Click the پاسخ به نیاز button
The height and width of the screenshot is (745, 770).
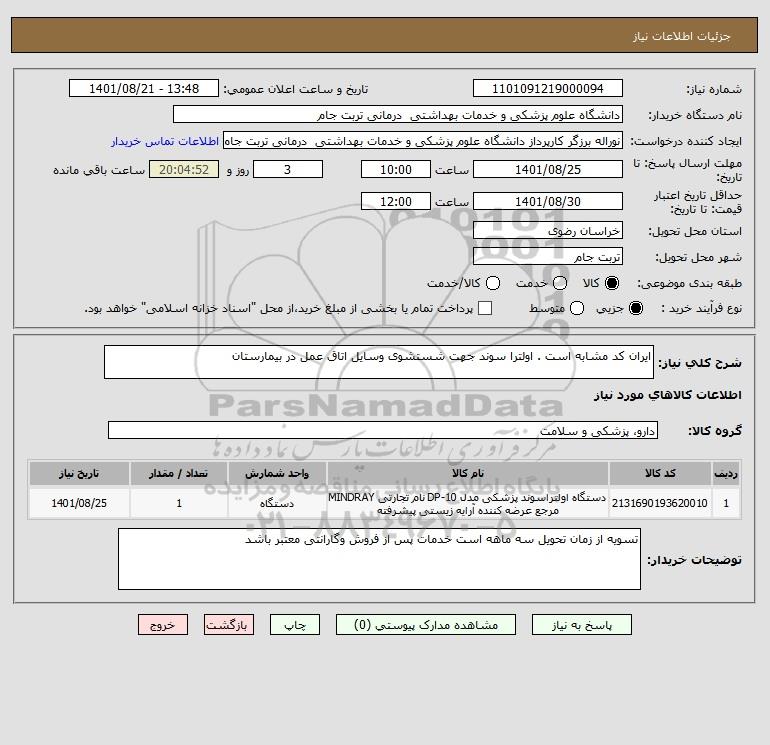(x=582, y=625)
